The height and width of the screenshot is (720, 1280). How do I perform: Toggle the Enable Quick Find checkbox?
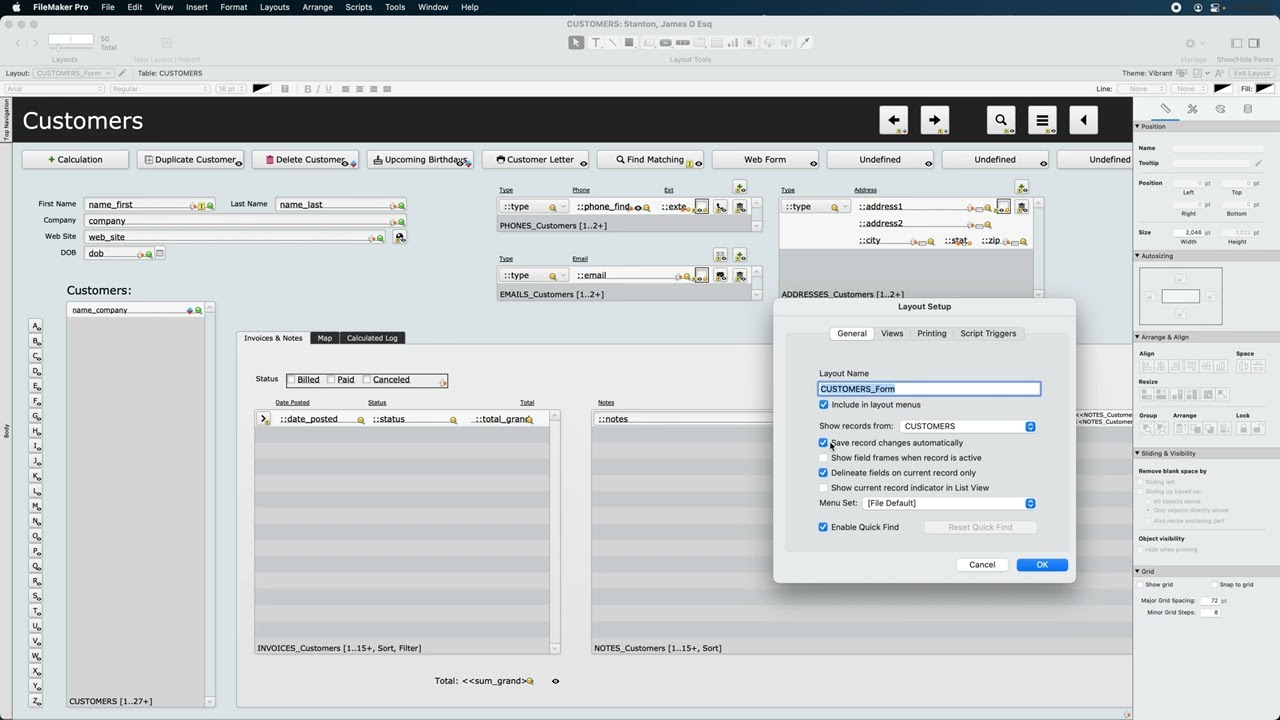click(824, 527)
